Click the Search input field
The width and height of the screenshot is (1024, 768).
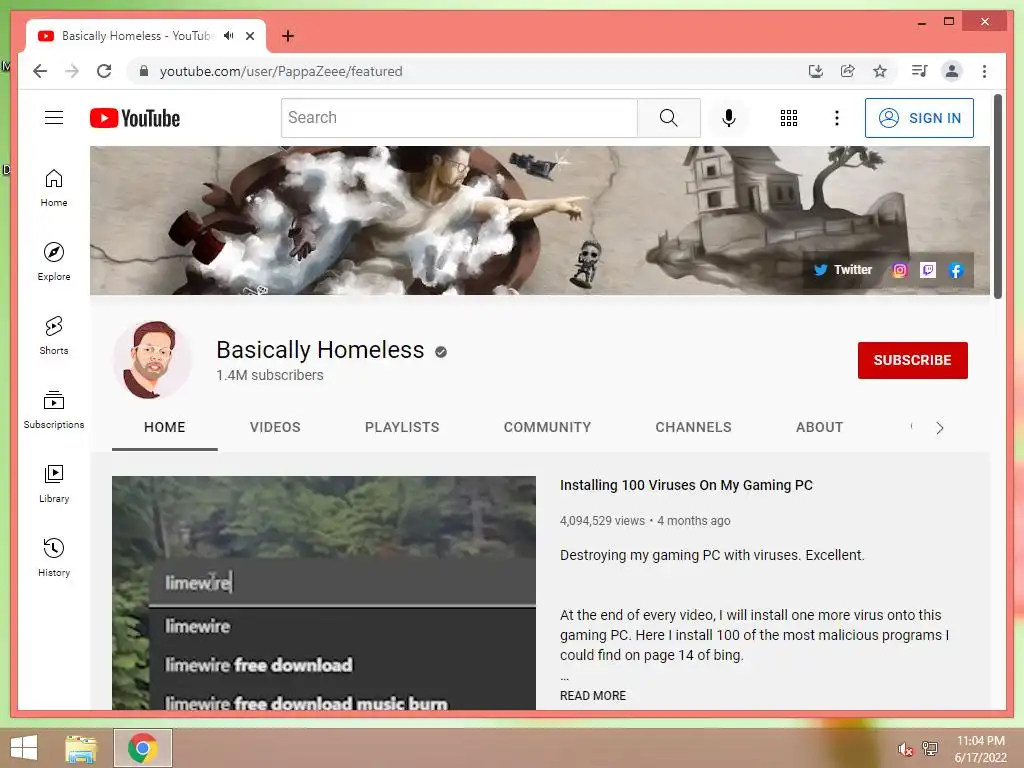[459, 118]
